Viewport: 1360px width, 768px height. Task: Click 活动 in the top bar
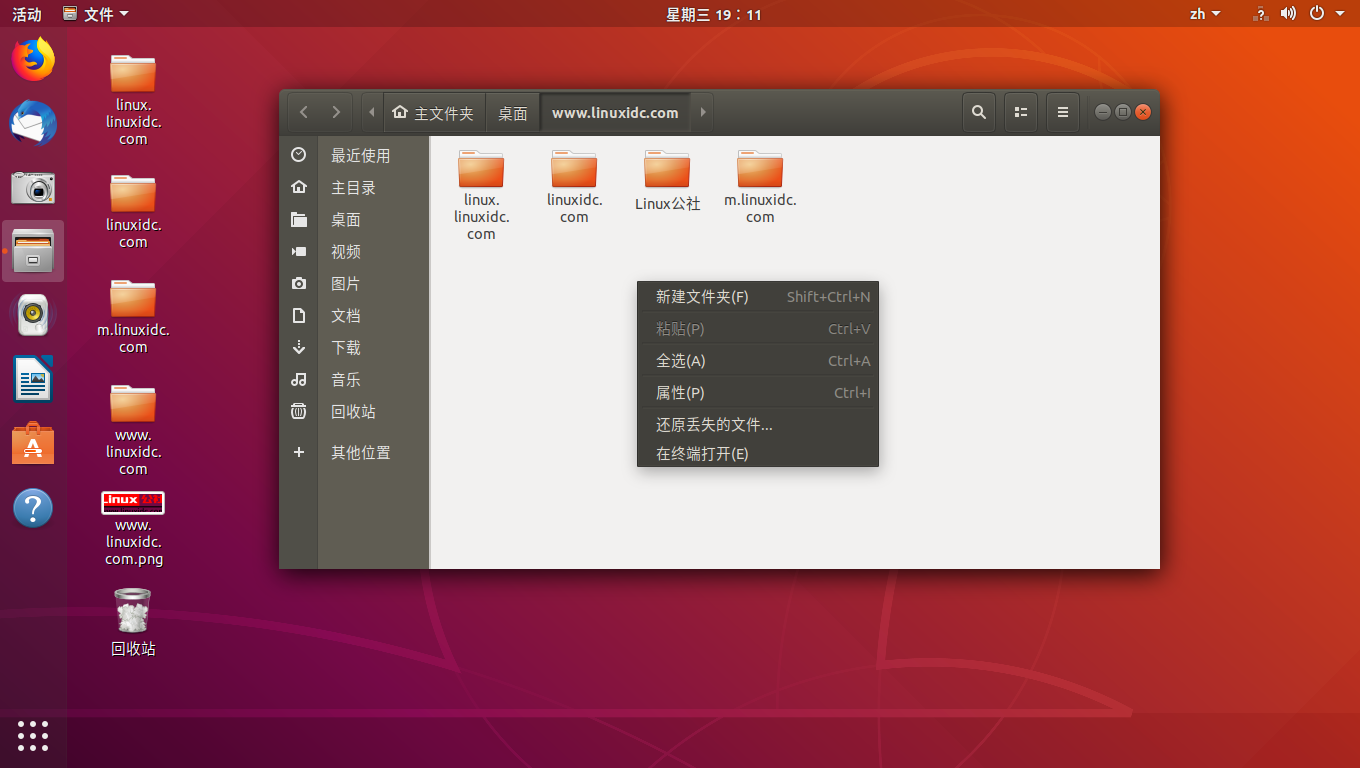pos(27,14)
